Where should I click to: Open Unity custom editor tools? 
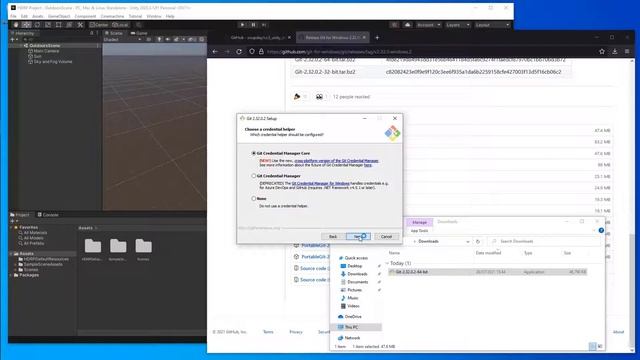(x=80, y=25)
